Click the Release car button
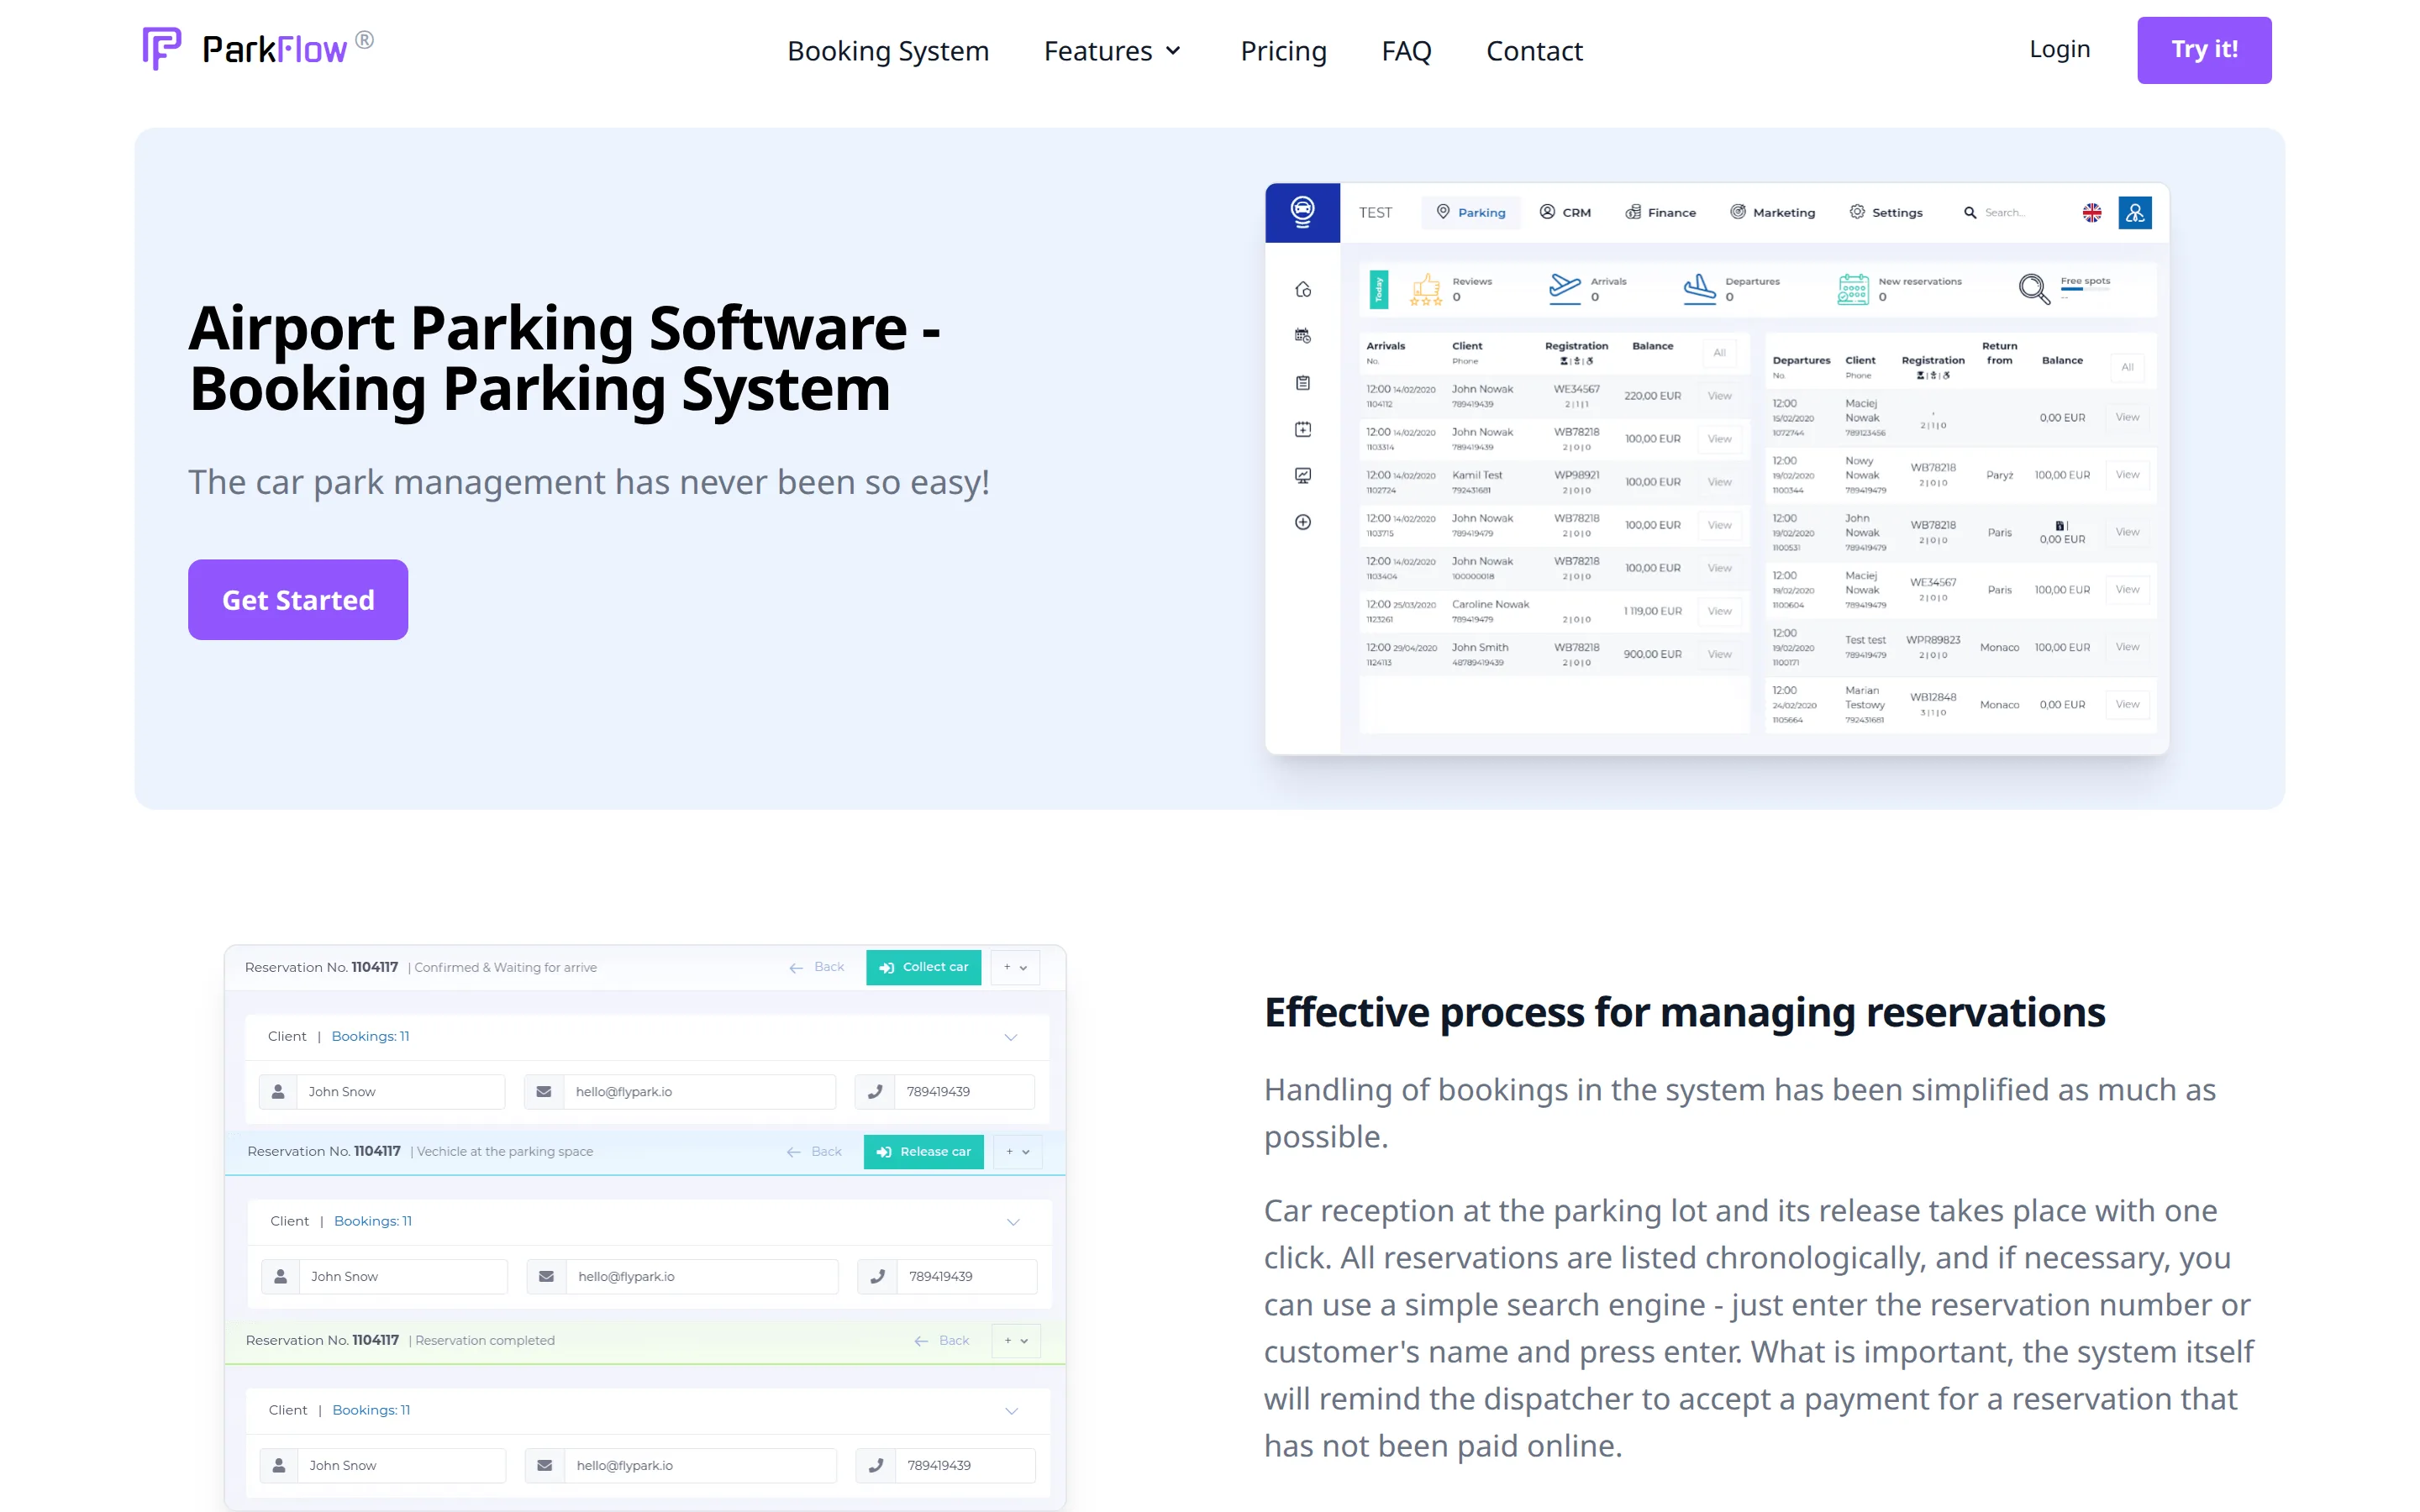 click(923, 1152)
